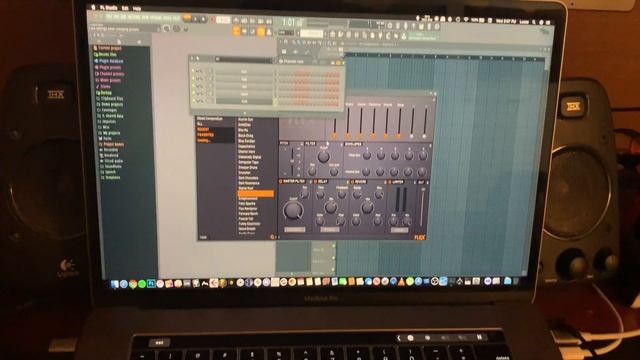Toggle the green mute LED on the third channel
The width and height of the screenshot is (640, 360).
tap(193, 86)
